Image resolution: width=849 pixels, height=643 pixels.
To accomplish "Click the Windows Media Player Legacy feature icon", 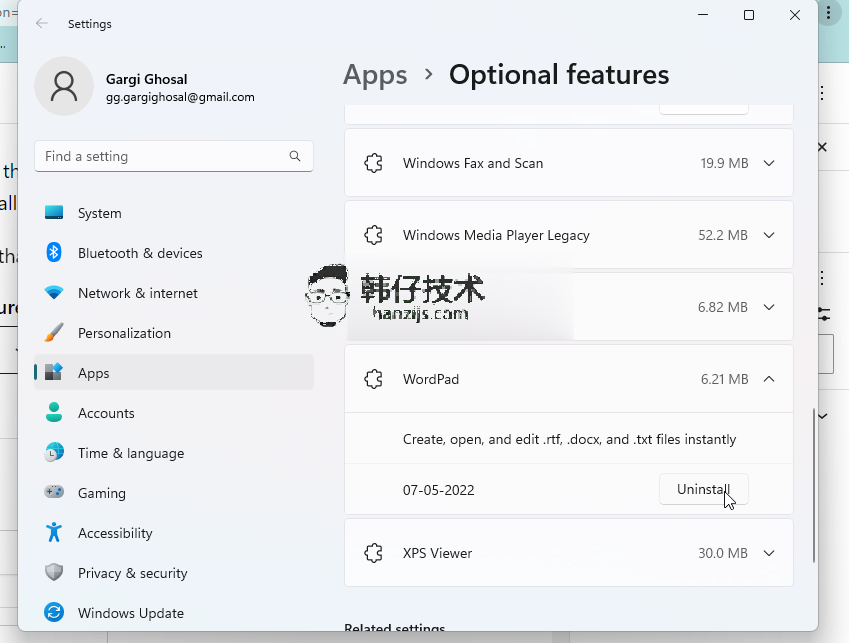I will pyautogui.click(x=374, y=235).
